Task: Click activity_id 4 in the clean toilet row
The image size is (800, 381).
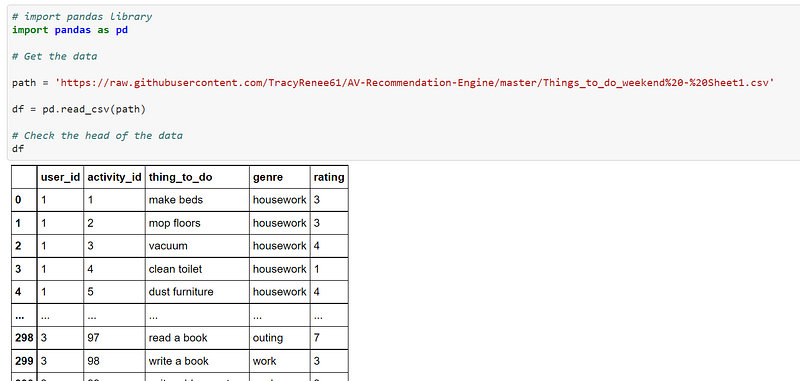Action: coord(114,269)
